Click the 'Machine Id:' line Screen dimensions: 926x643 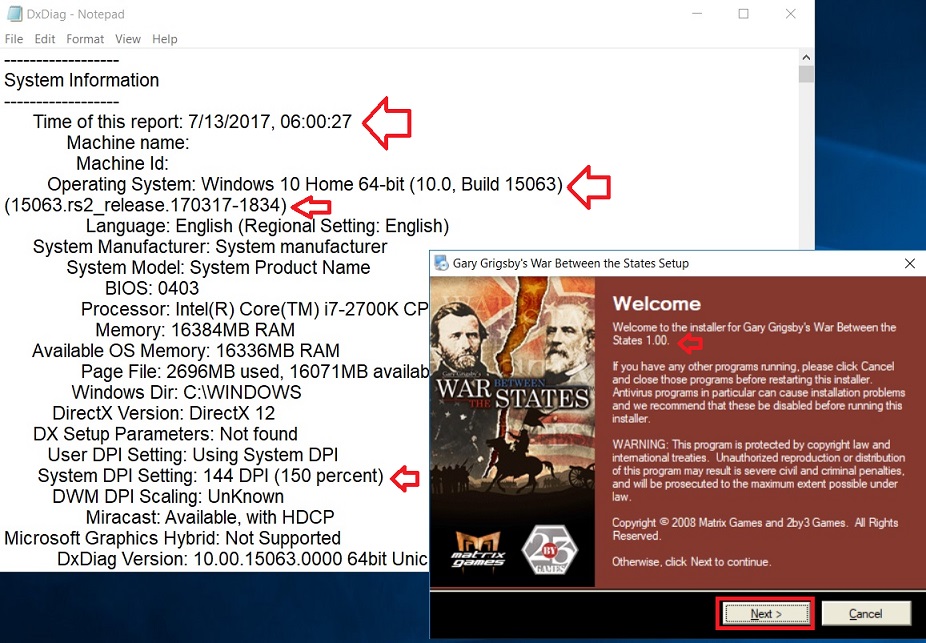pos(122,163)
